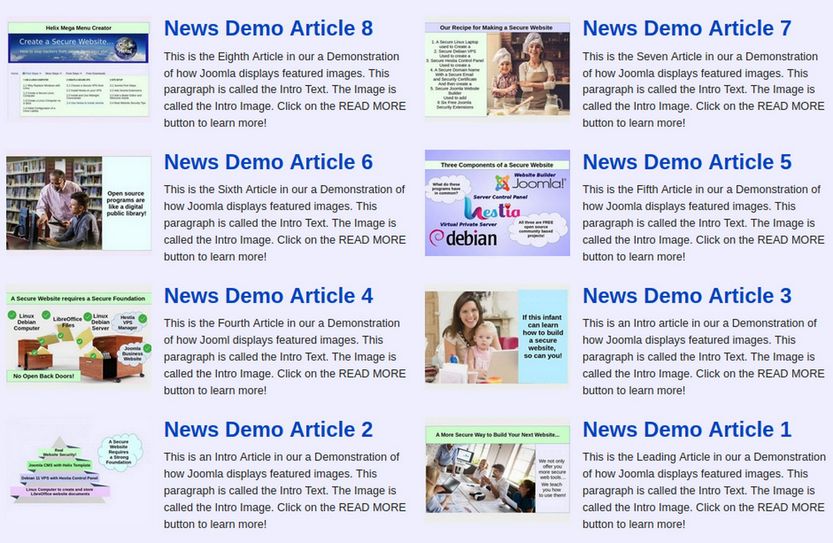Open the News Demo Article 1 title link
This screenshot has width=833, height=543.
[687, 429]
